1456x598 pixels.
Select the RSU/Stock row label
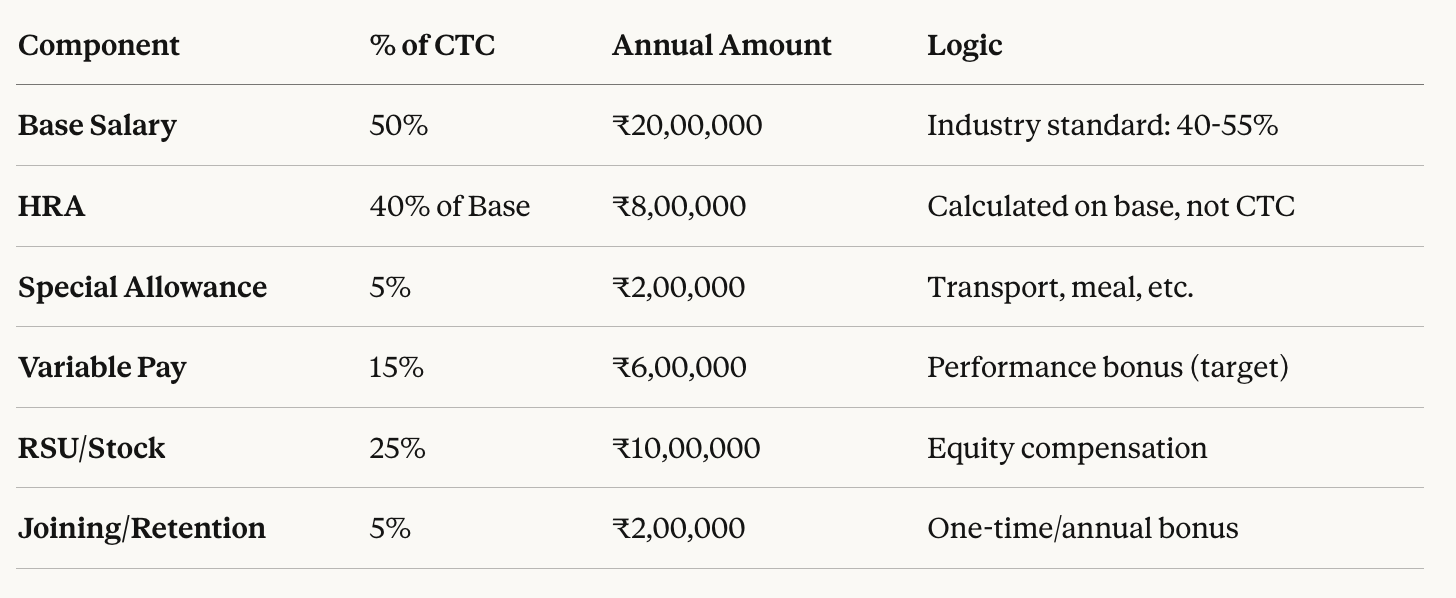91,448
